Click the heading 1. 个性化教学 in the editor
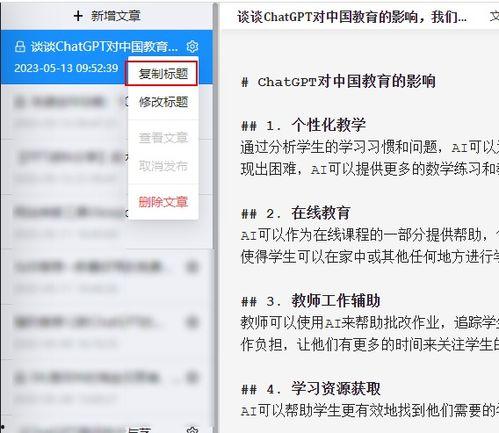Image resolution: width=499 pixels, height=433 pixels. [316, 126]
